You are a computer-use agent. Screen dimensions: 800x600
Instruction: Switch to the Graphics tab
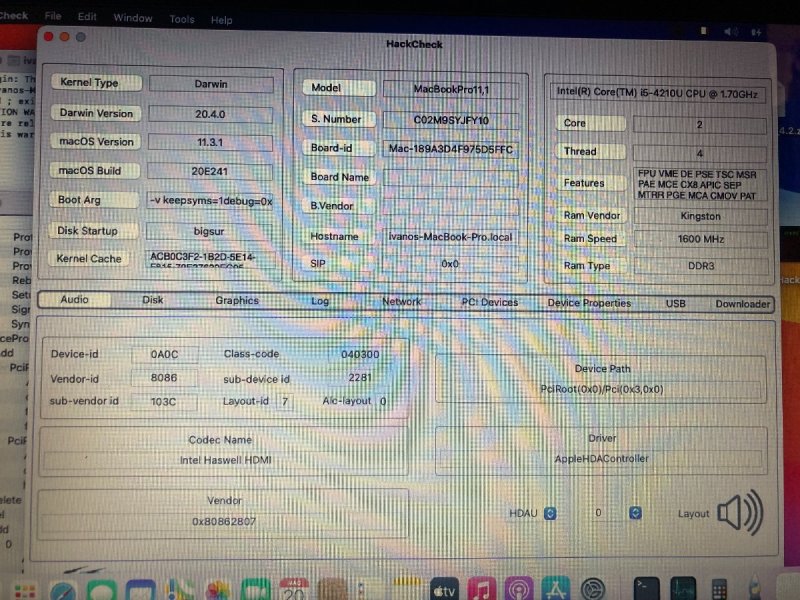(237, 301)
